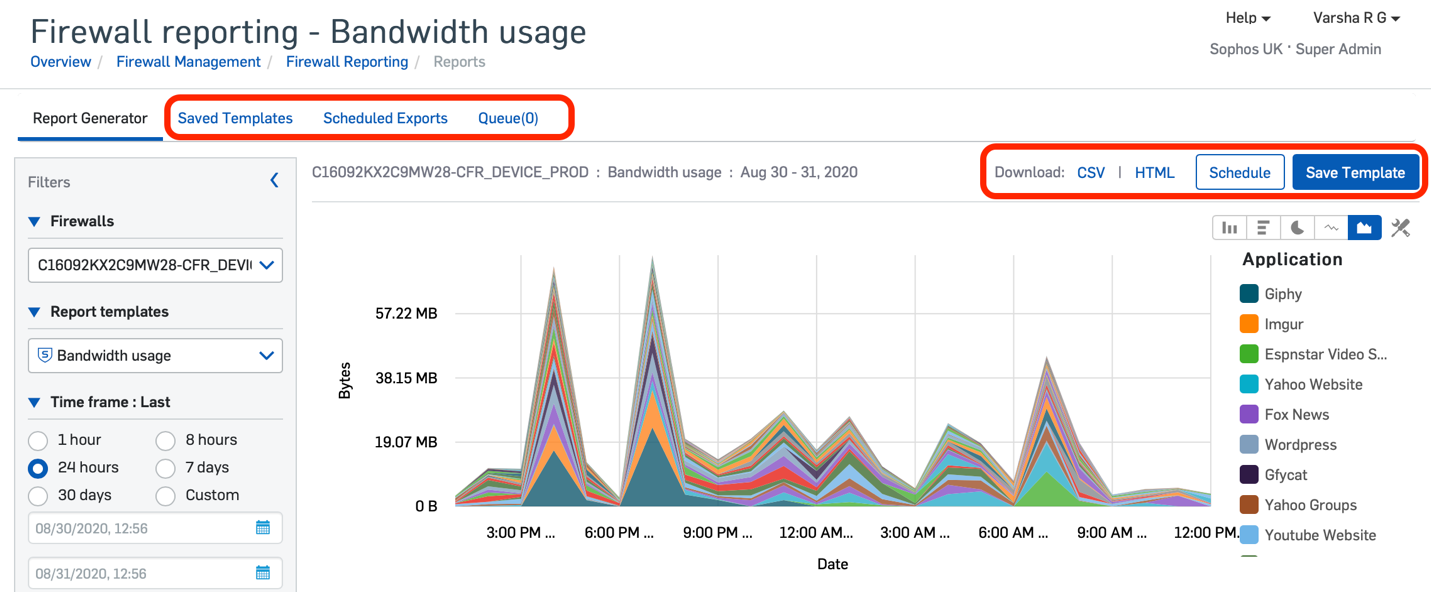Collapse the Filters sidebar panel
The height and width of the screenshot is (592, 1431).
click(x=274, y=180)
